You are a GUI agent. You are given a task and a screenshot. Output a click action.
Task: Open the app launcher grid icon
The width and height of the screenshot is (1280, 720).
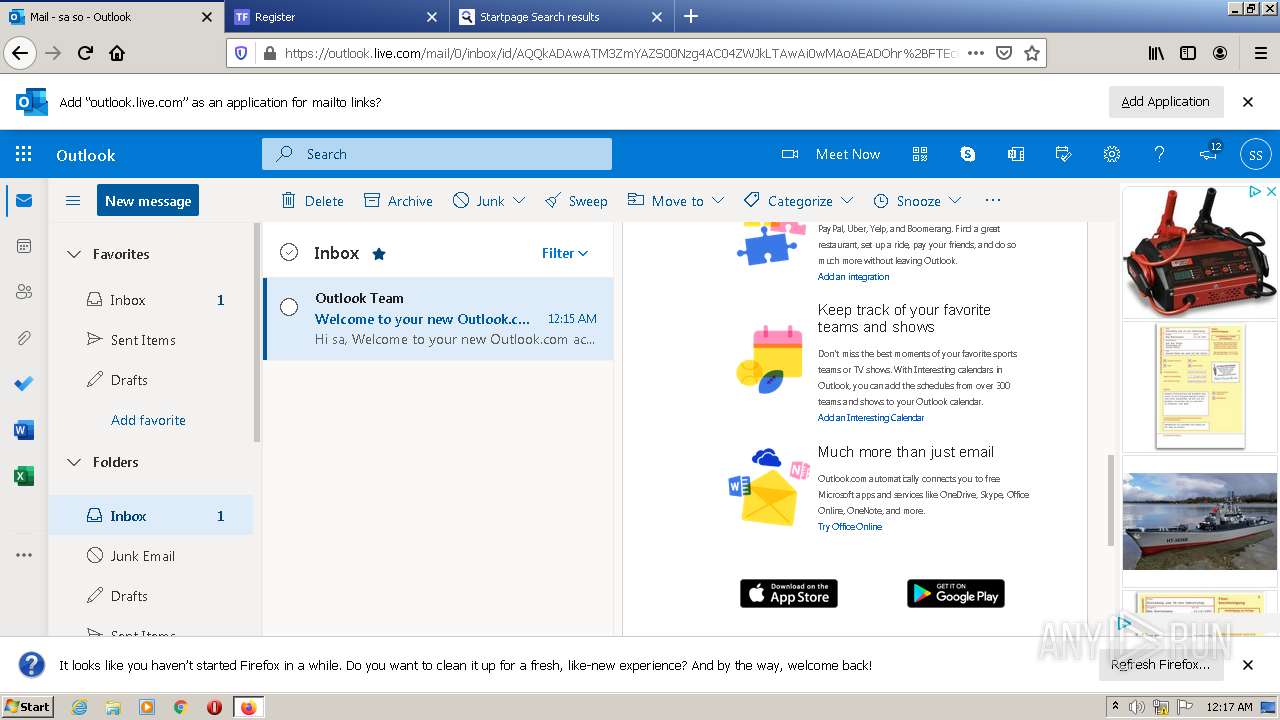[24, 154]
